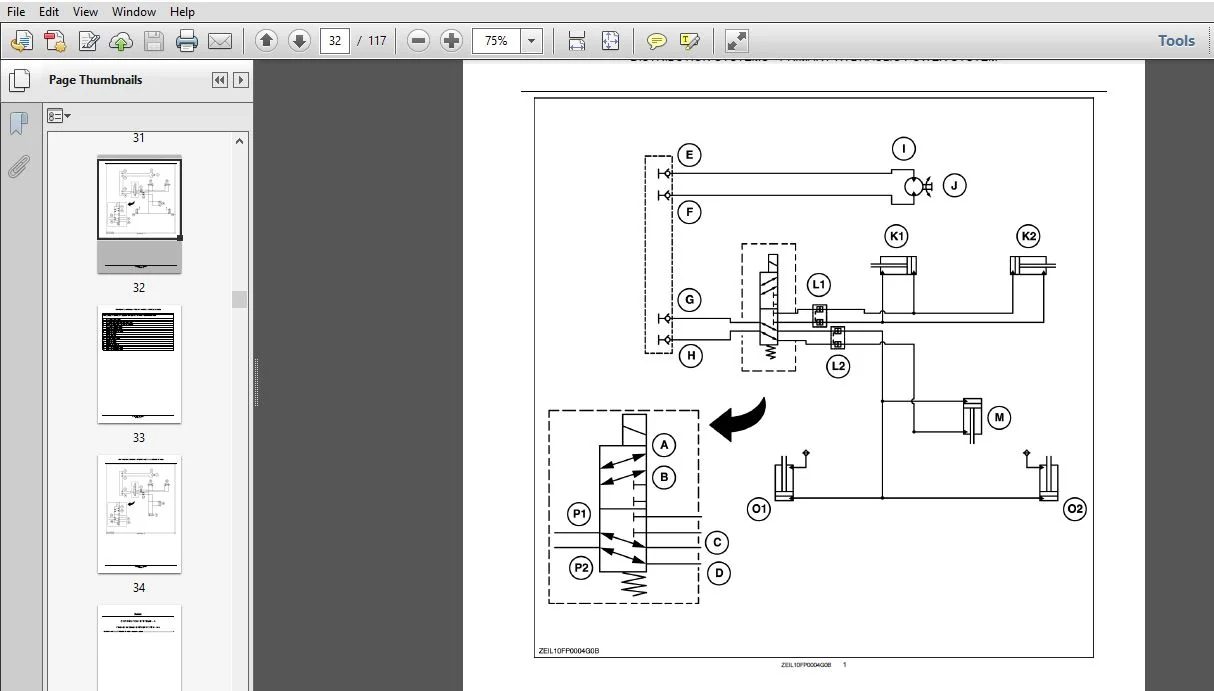Go to previous page with up arrow
The height and width of the screenshot is (691, 1214).
(x=266, y=41)
